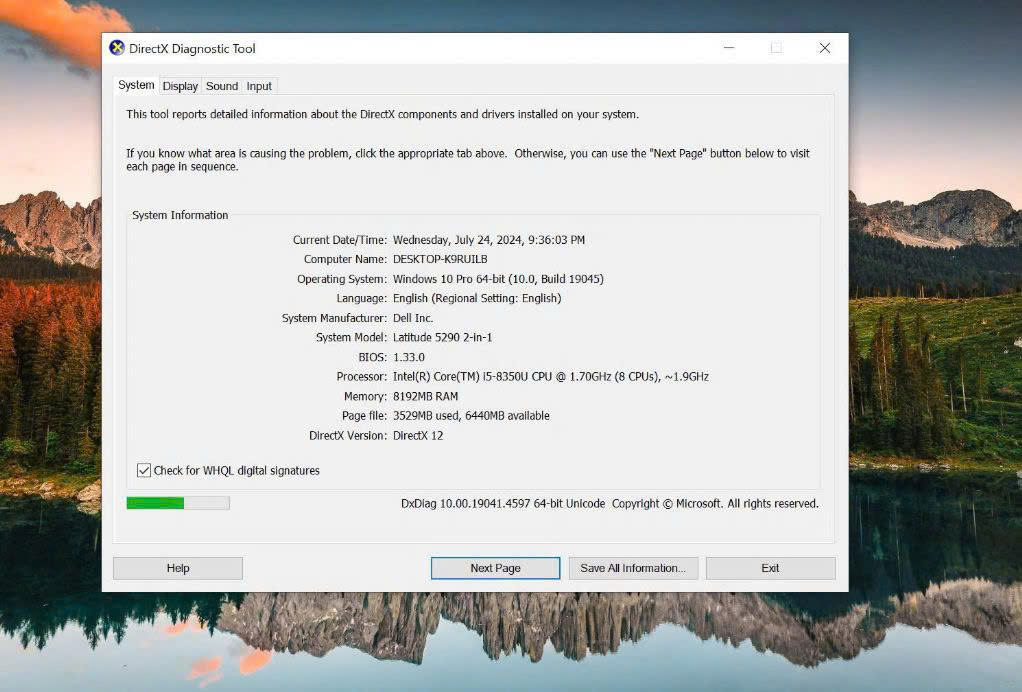Switch to the Display tab
The image size is (1022, 692).
coord(180,86)
